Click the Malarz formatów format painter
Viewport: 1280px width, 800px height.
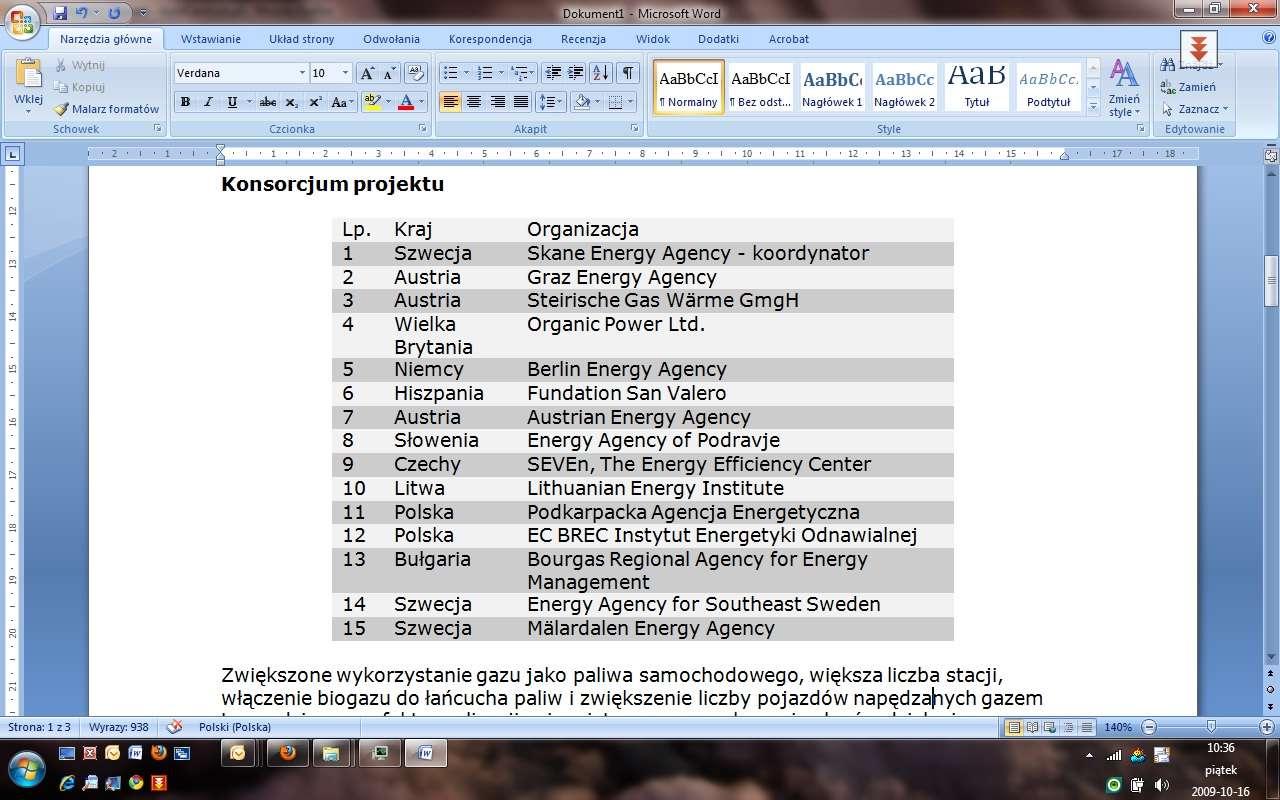pos(106,109)
